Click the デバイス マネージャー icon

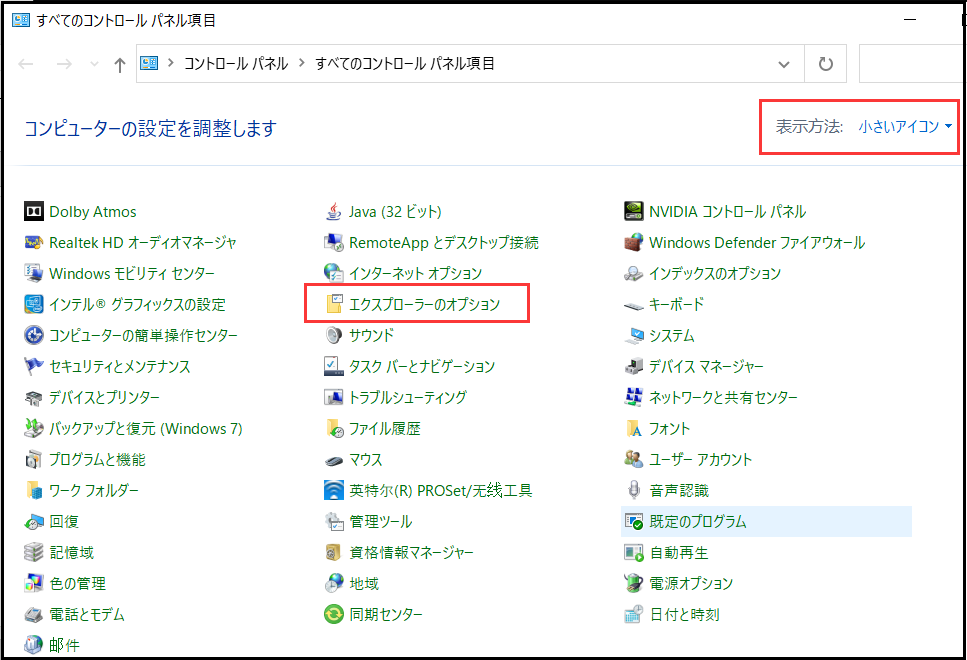(633, 366)
